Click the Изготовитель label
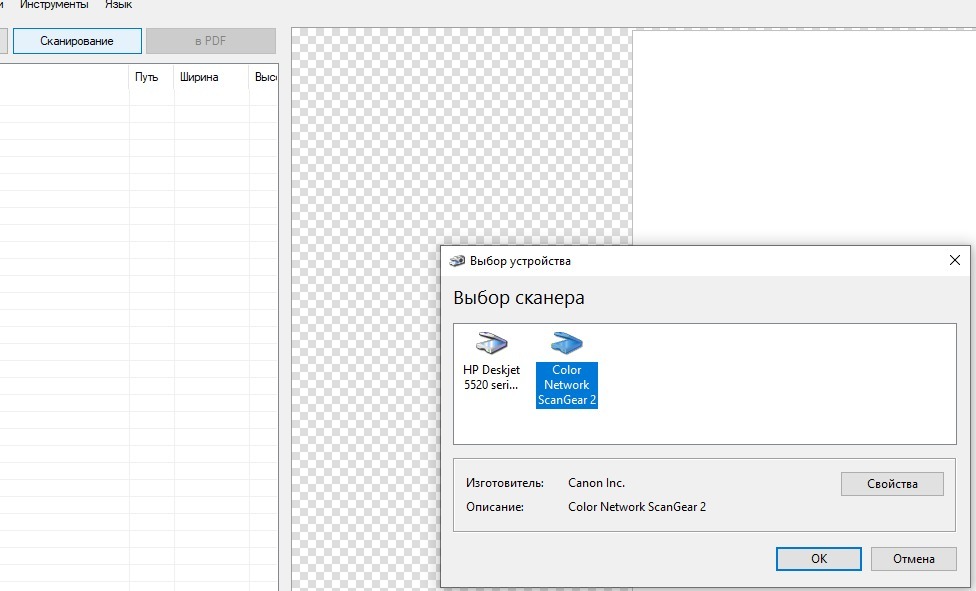 tap(505, 483)
